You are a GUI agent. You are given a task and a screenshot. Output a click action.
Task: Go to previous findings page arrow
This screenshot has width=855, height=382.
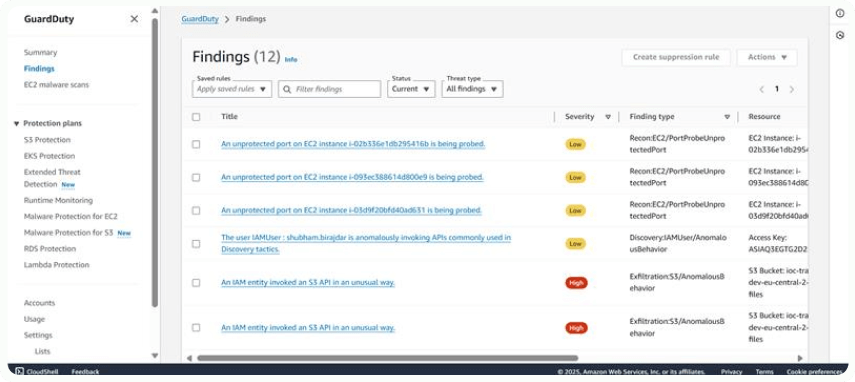pyautogui.click(x=762, y=89)
